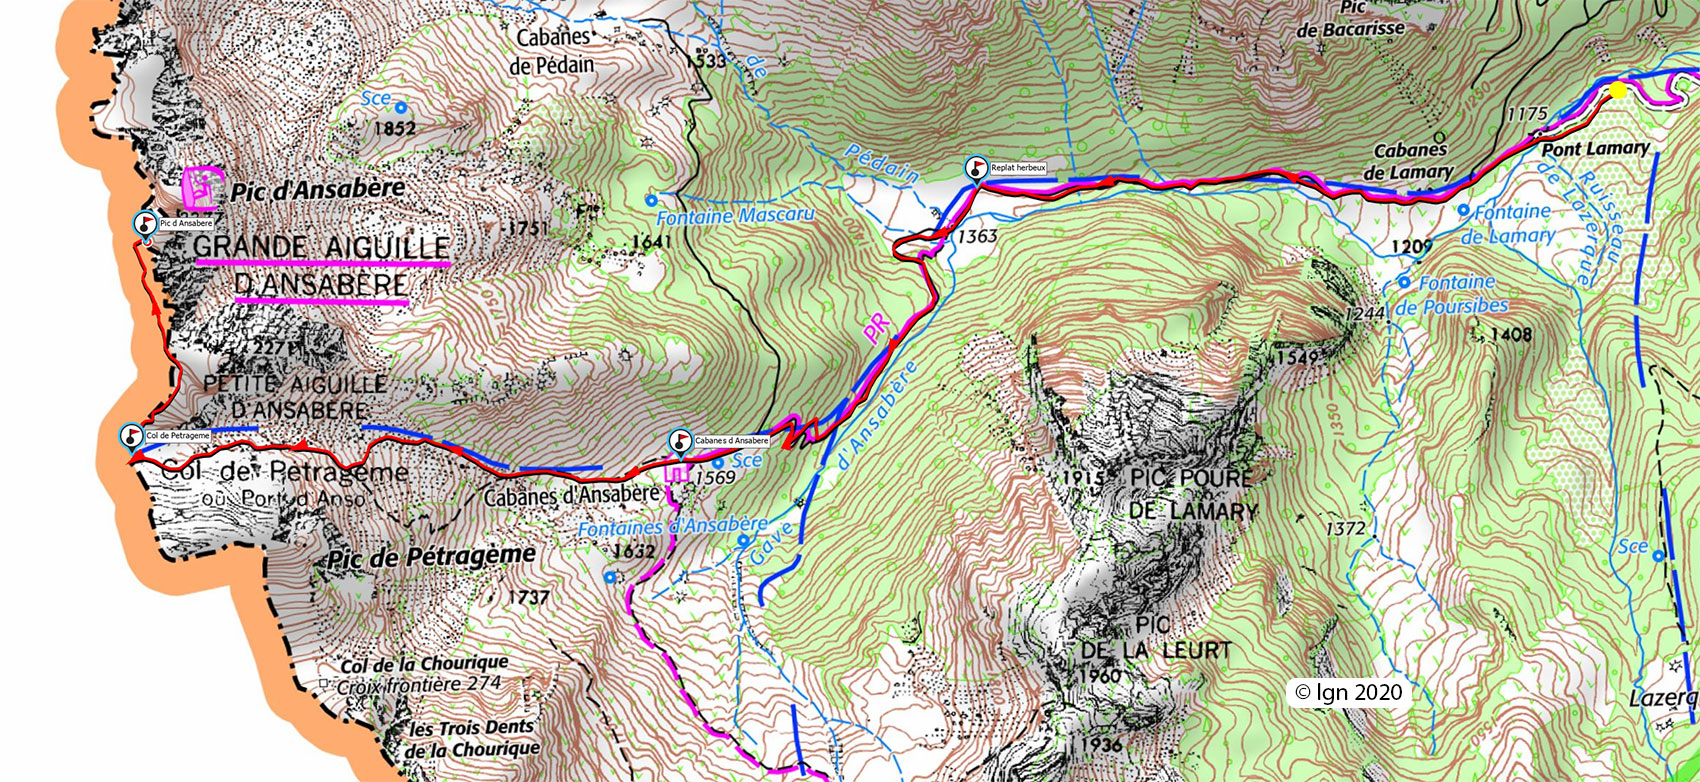Click the © Ign 2020 copyright badge

click(1349, 692)
